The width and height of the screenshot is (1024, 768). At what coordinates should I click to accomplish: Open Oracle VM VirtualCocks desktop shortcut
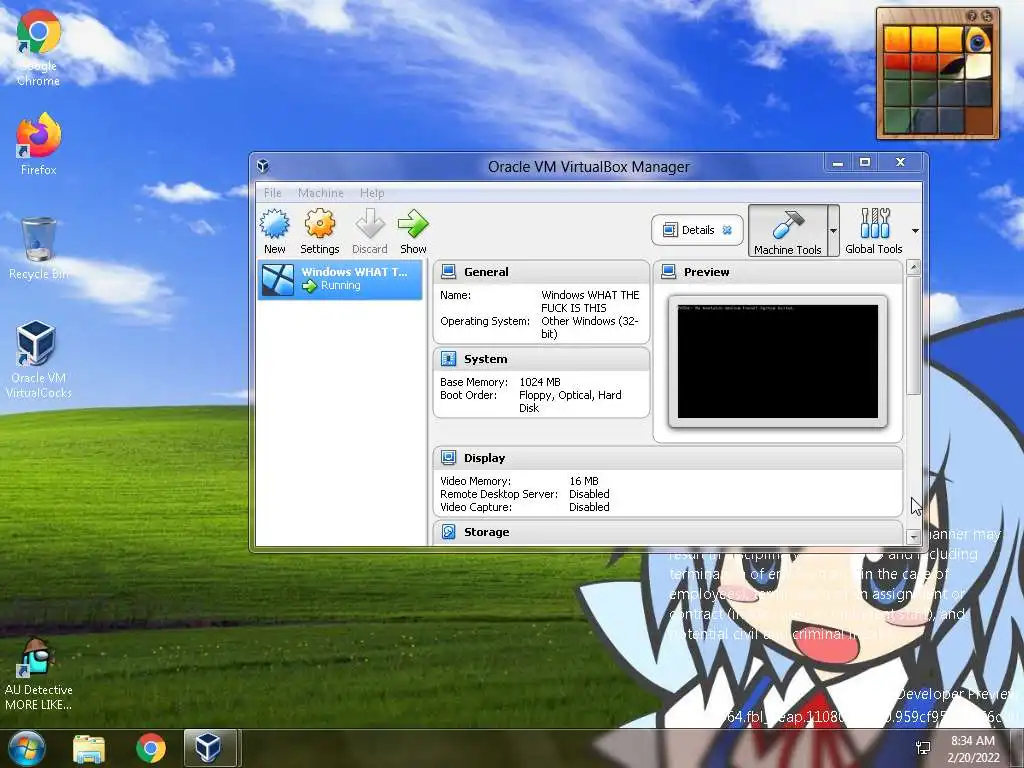38,360
